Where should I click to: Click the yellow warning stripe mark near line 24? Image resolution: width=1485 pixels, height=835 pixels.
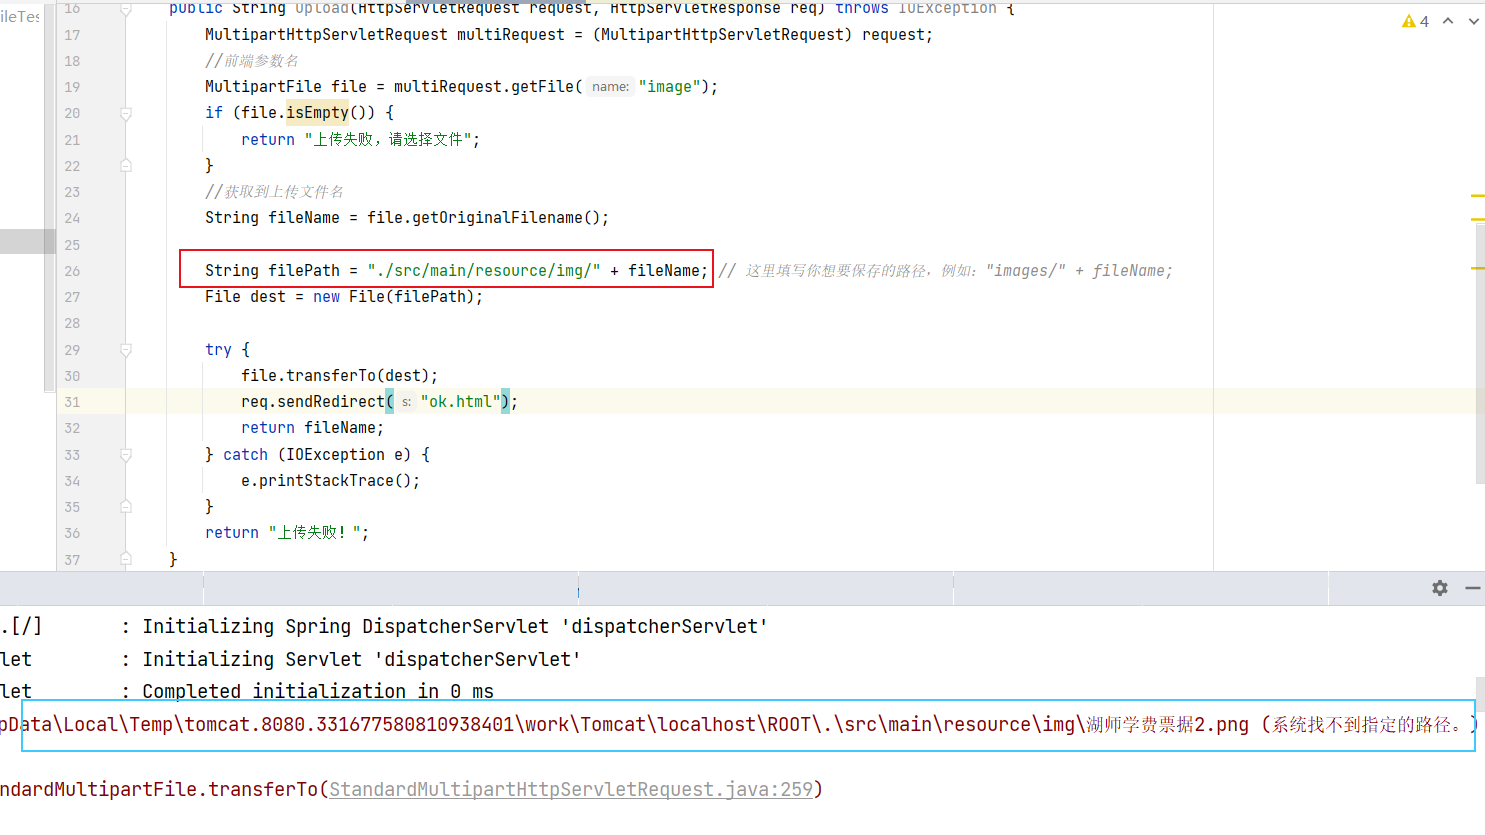[x=1477, y=219]
